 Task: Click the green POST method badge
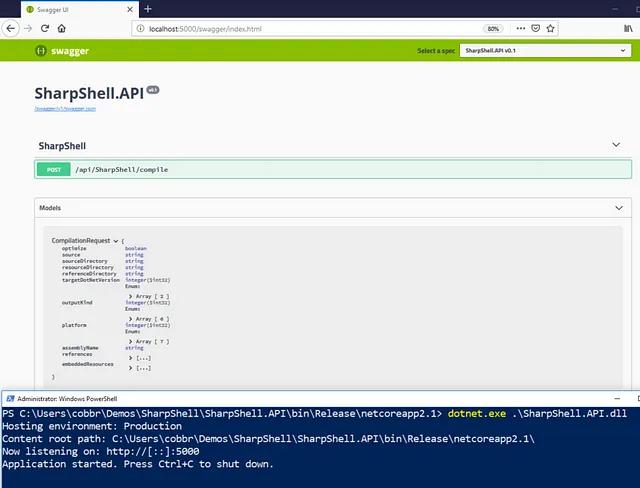pyautogui.click(x=53, y=169)
